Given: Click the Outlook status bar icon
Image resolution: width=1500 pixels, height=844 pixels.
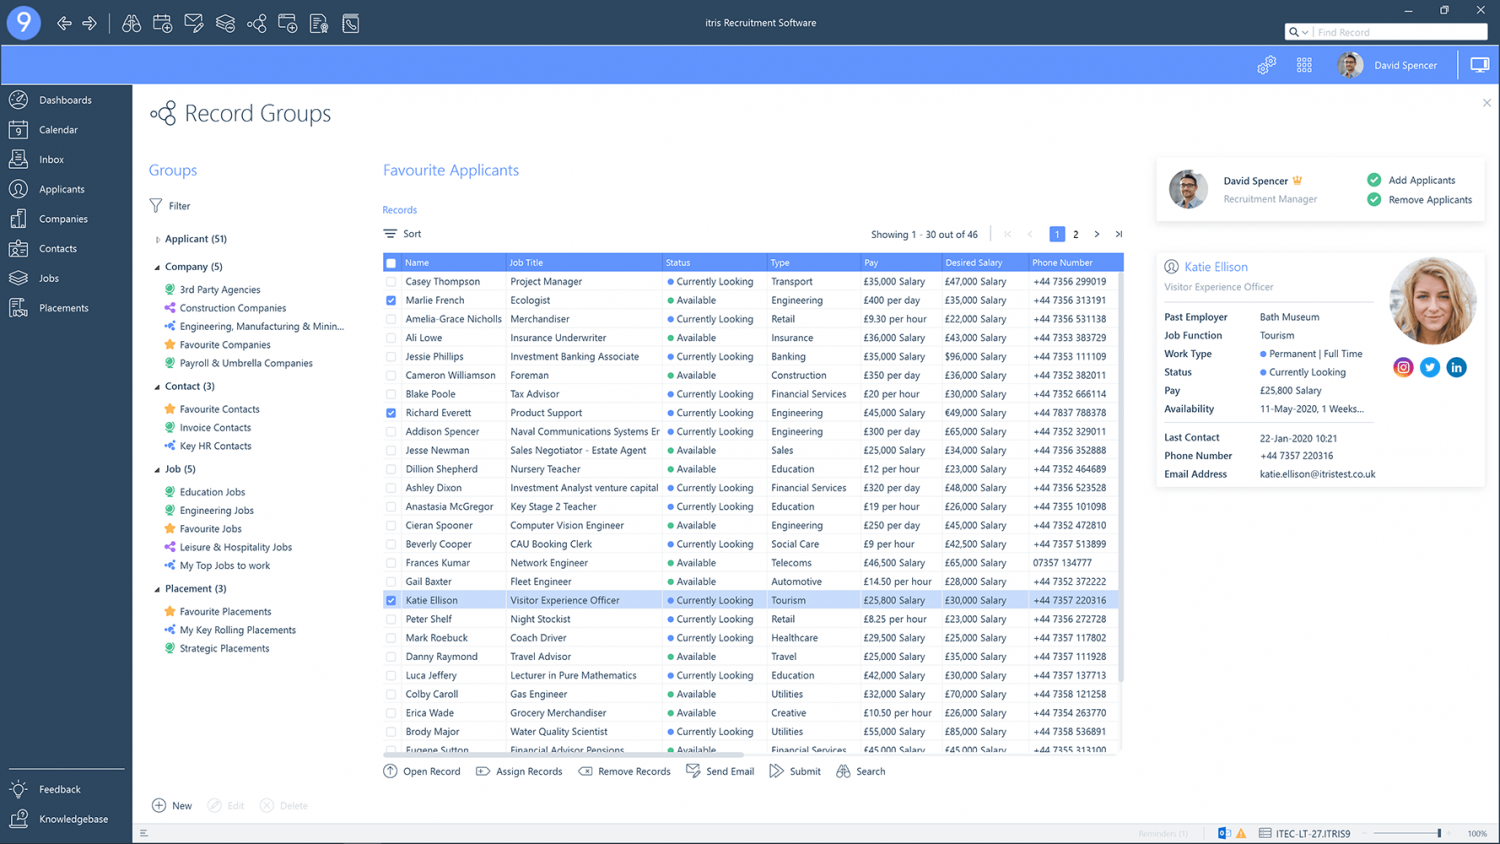Looking at the screenshot, I should coord(1224,833).
